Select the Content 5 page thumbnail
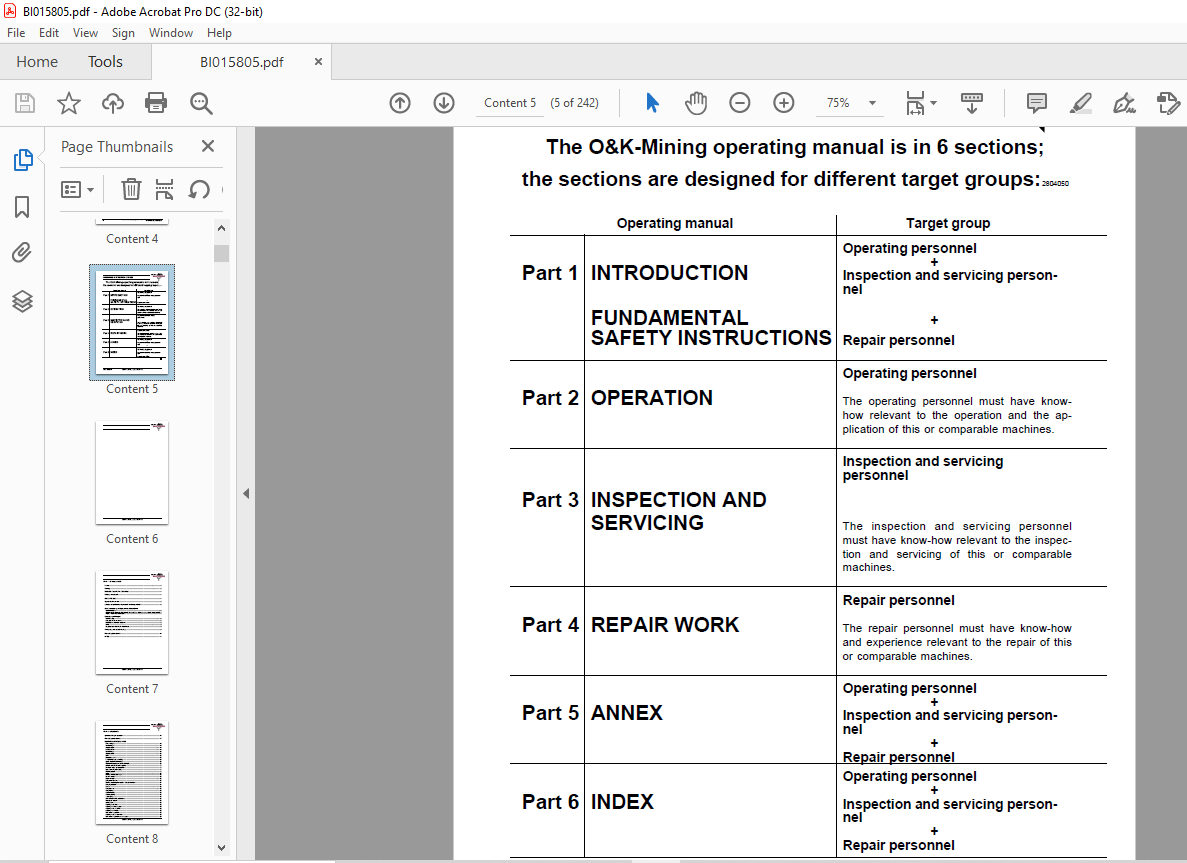 coord(132,322)
